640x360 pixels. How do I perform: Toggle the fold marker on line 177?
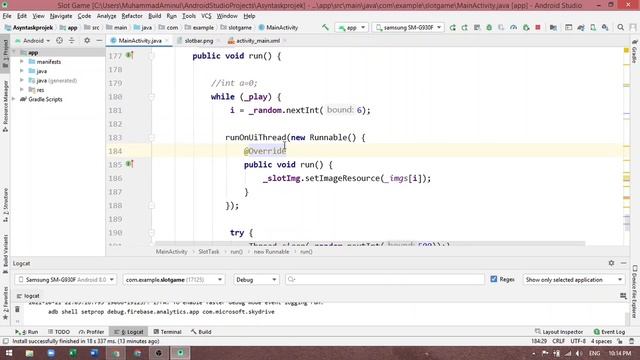[x=151, y=56]
